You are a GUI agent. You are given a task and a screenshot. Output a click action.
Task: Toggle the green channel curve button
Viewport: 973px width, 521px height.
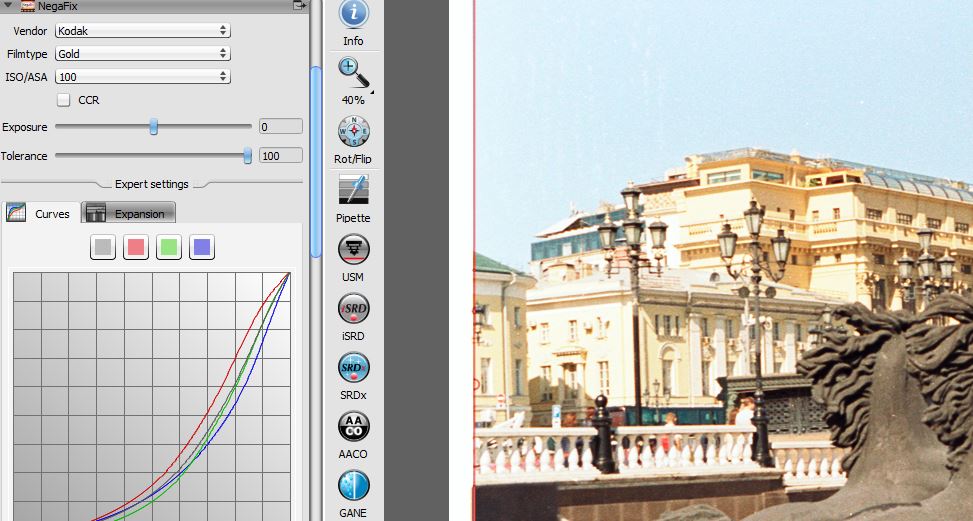169,247
